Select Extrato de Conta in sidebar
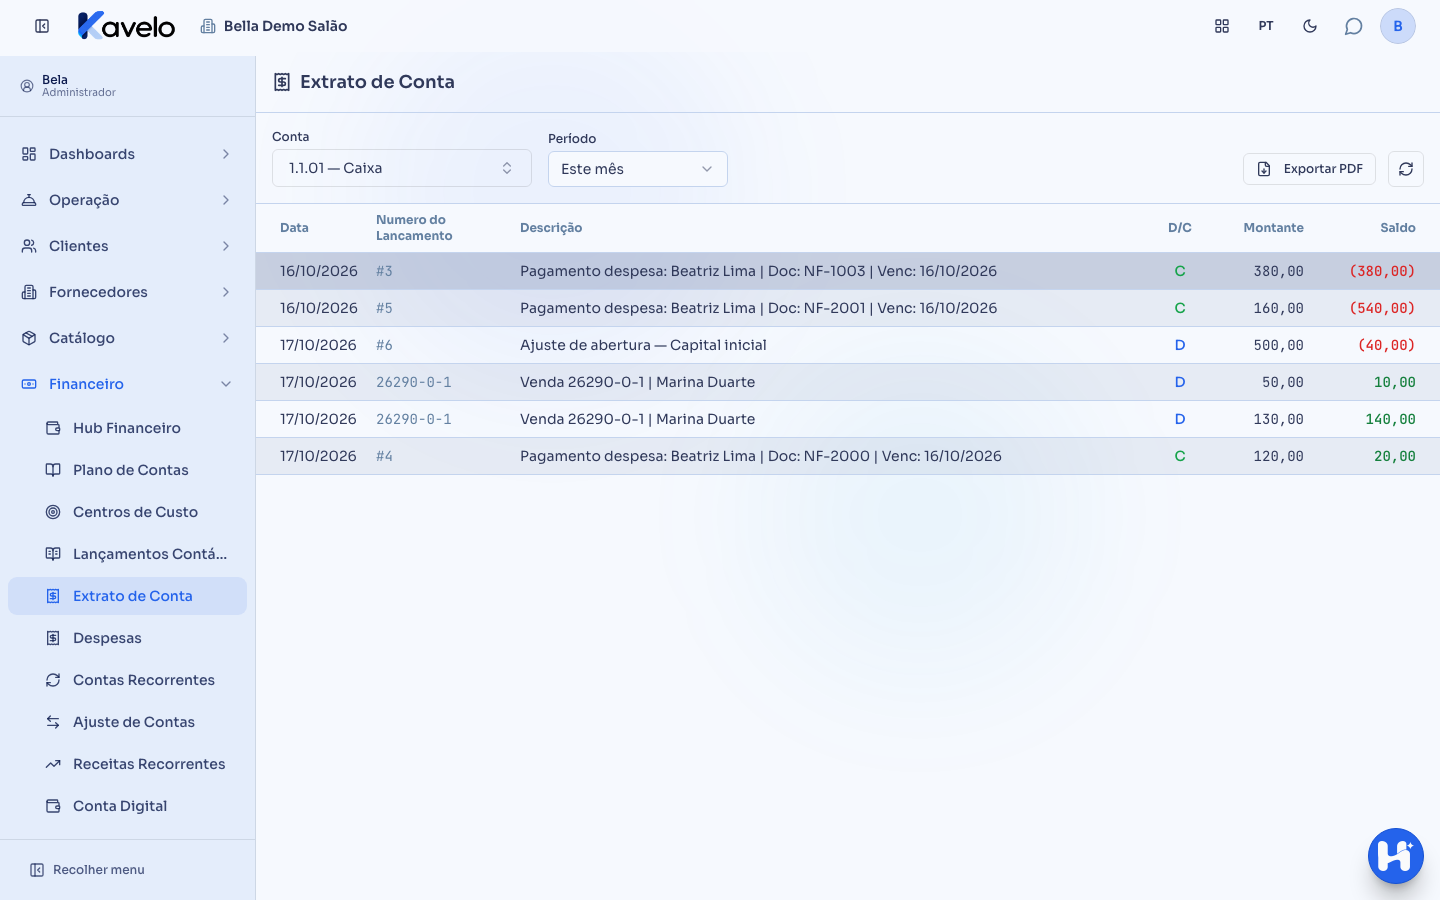The image size is (1440, 900). pyautogui.click(x=127, y=596)
